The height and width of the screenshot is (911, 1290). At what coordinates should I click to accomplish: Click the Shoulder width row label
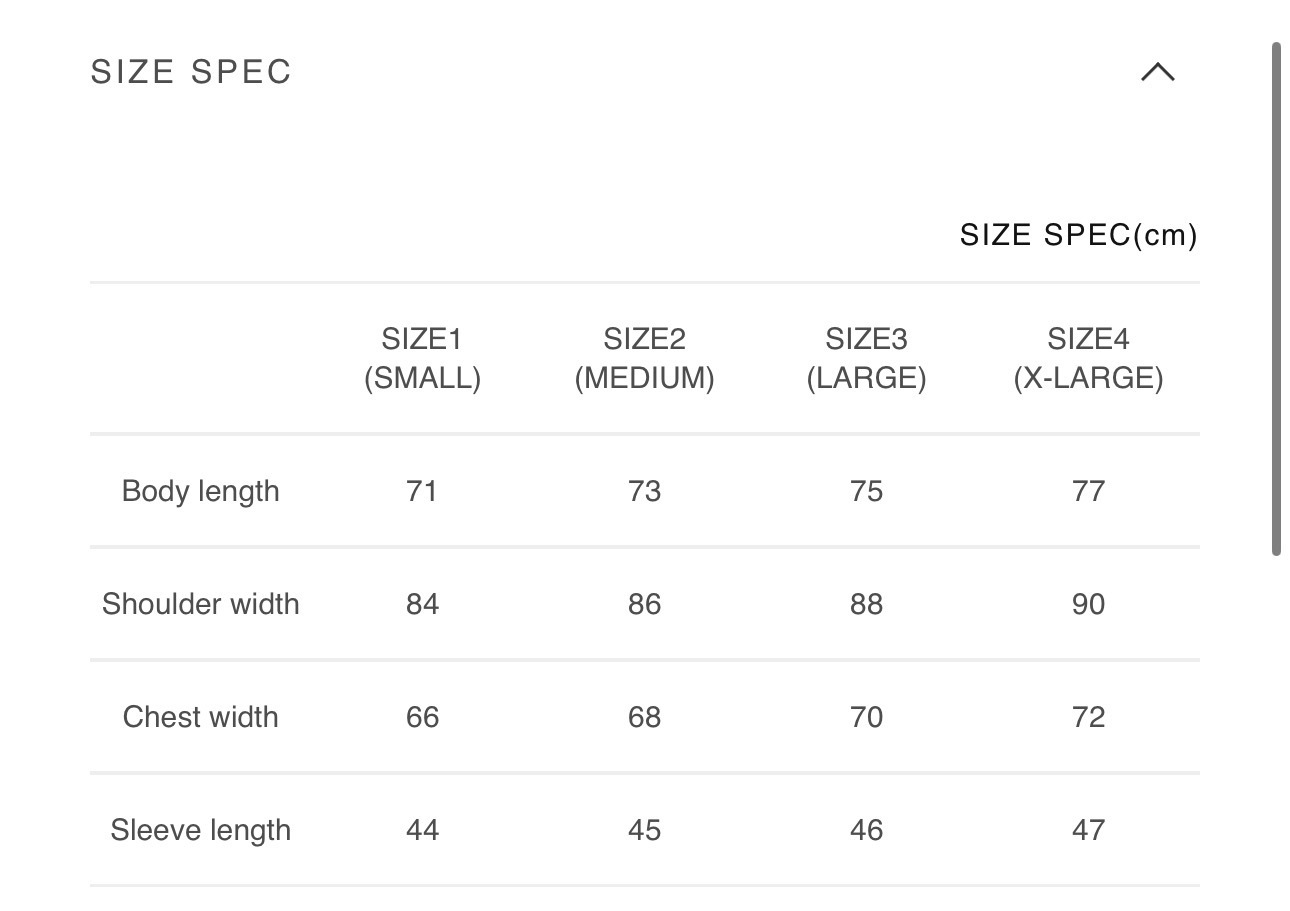[200, 604]
